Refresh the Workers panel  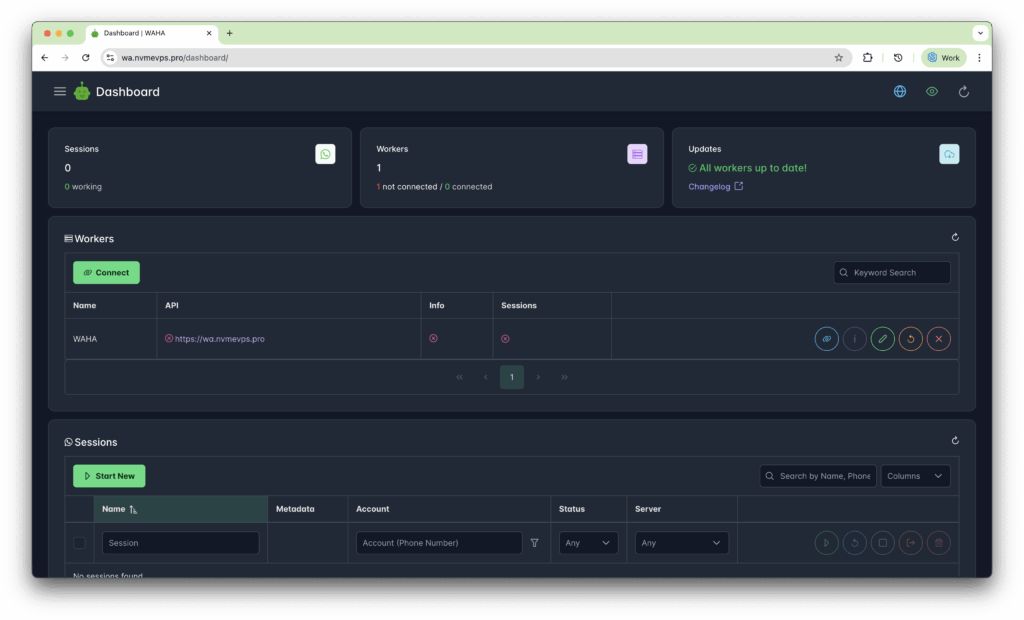tap(955, 238)
